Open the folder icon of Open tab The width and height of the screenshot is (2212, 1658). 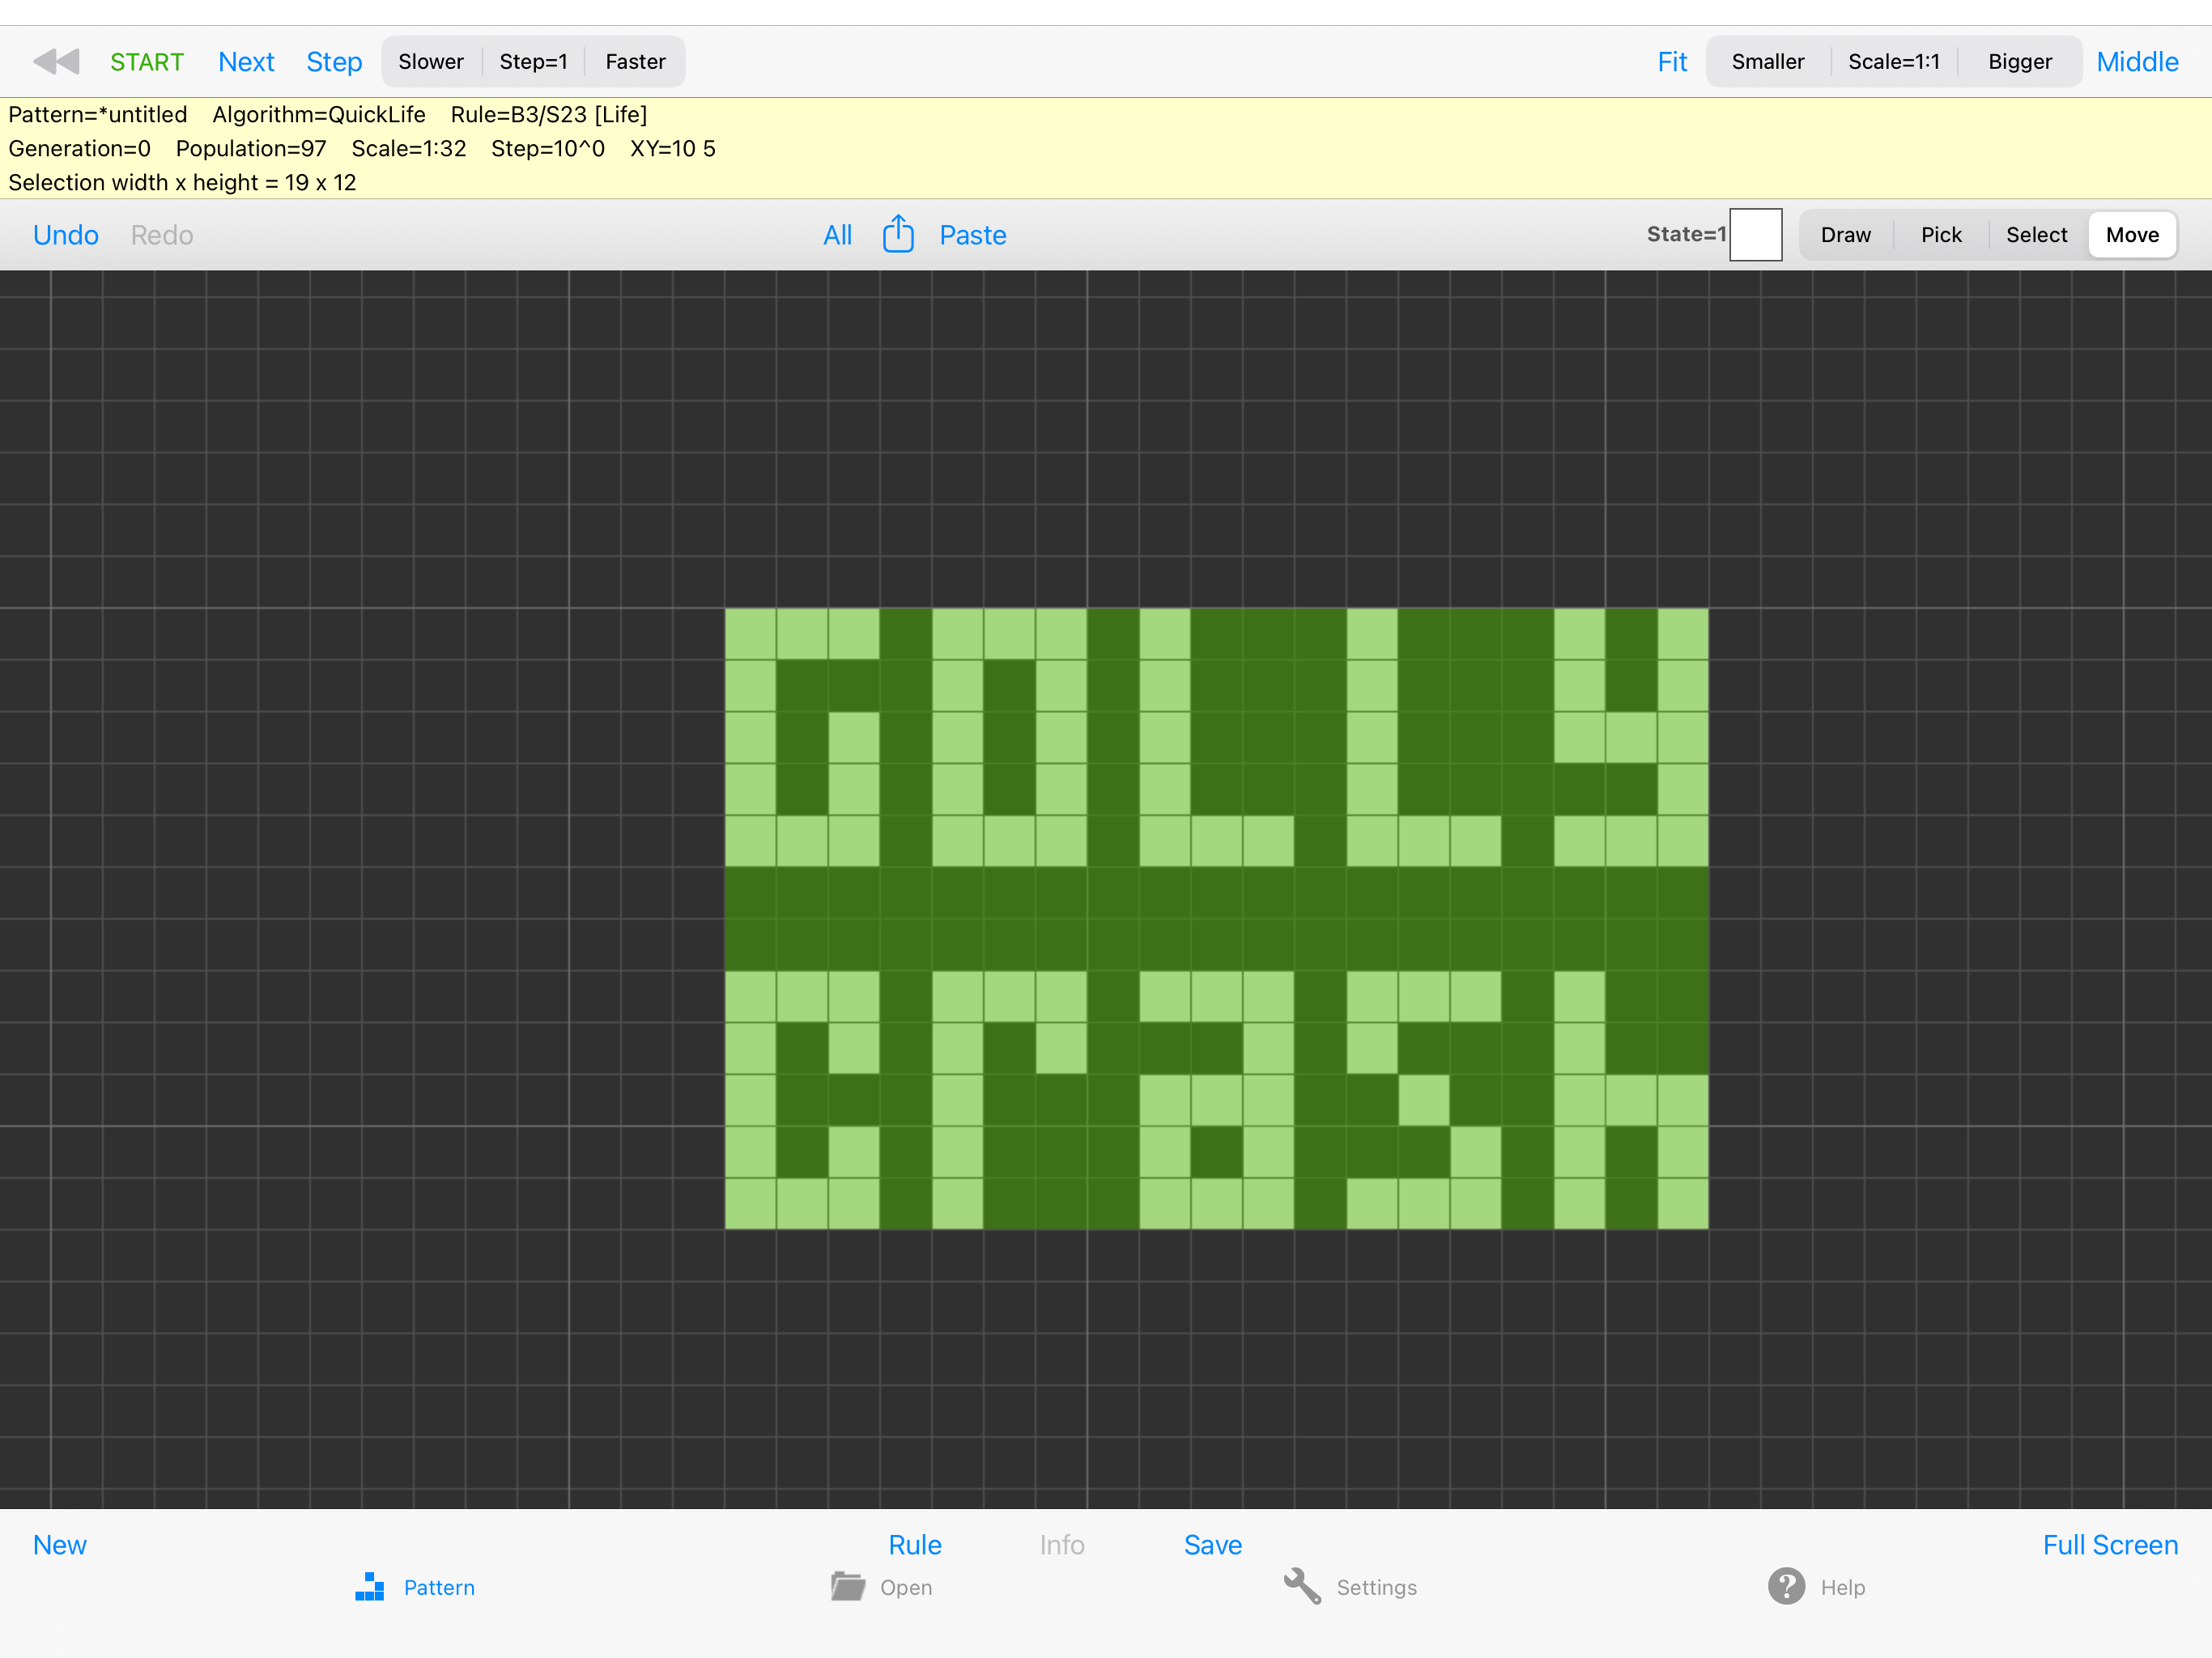(x=848, y=1586)
